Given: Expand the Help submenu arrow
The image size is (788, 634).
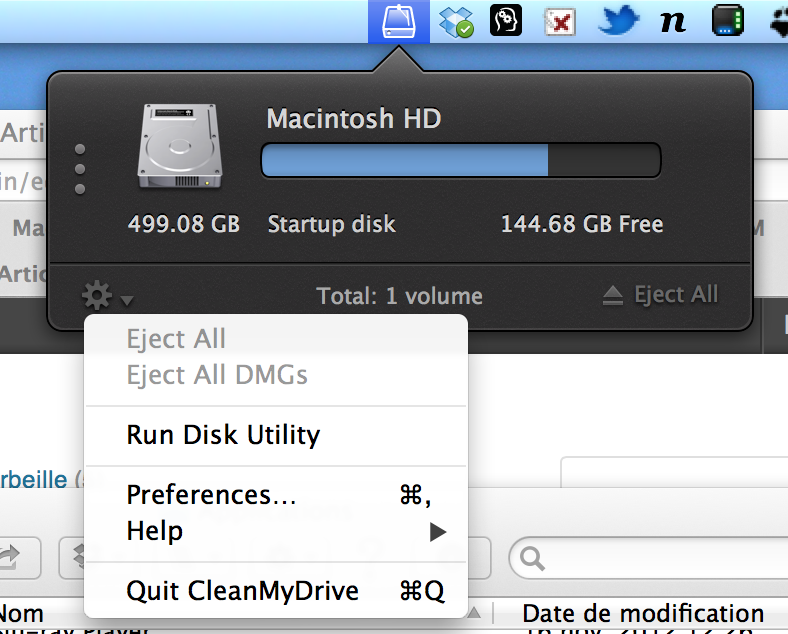Looking at the screenshot, I should pos(437,532).
